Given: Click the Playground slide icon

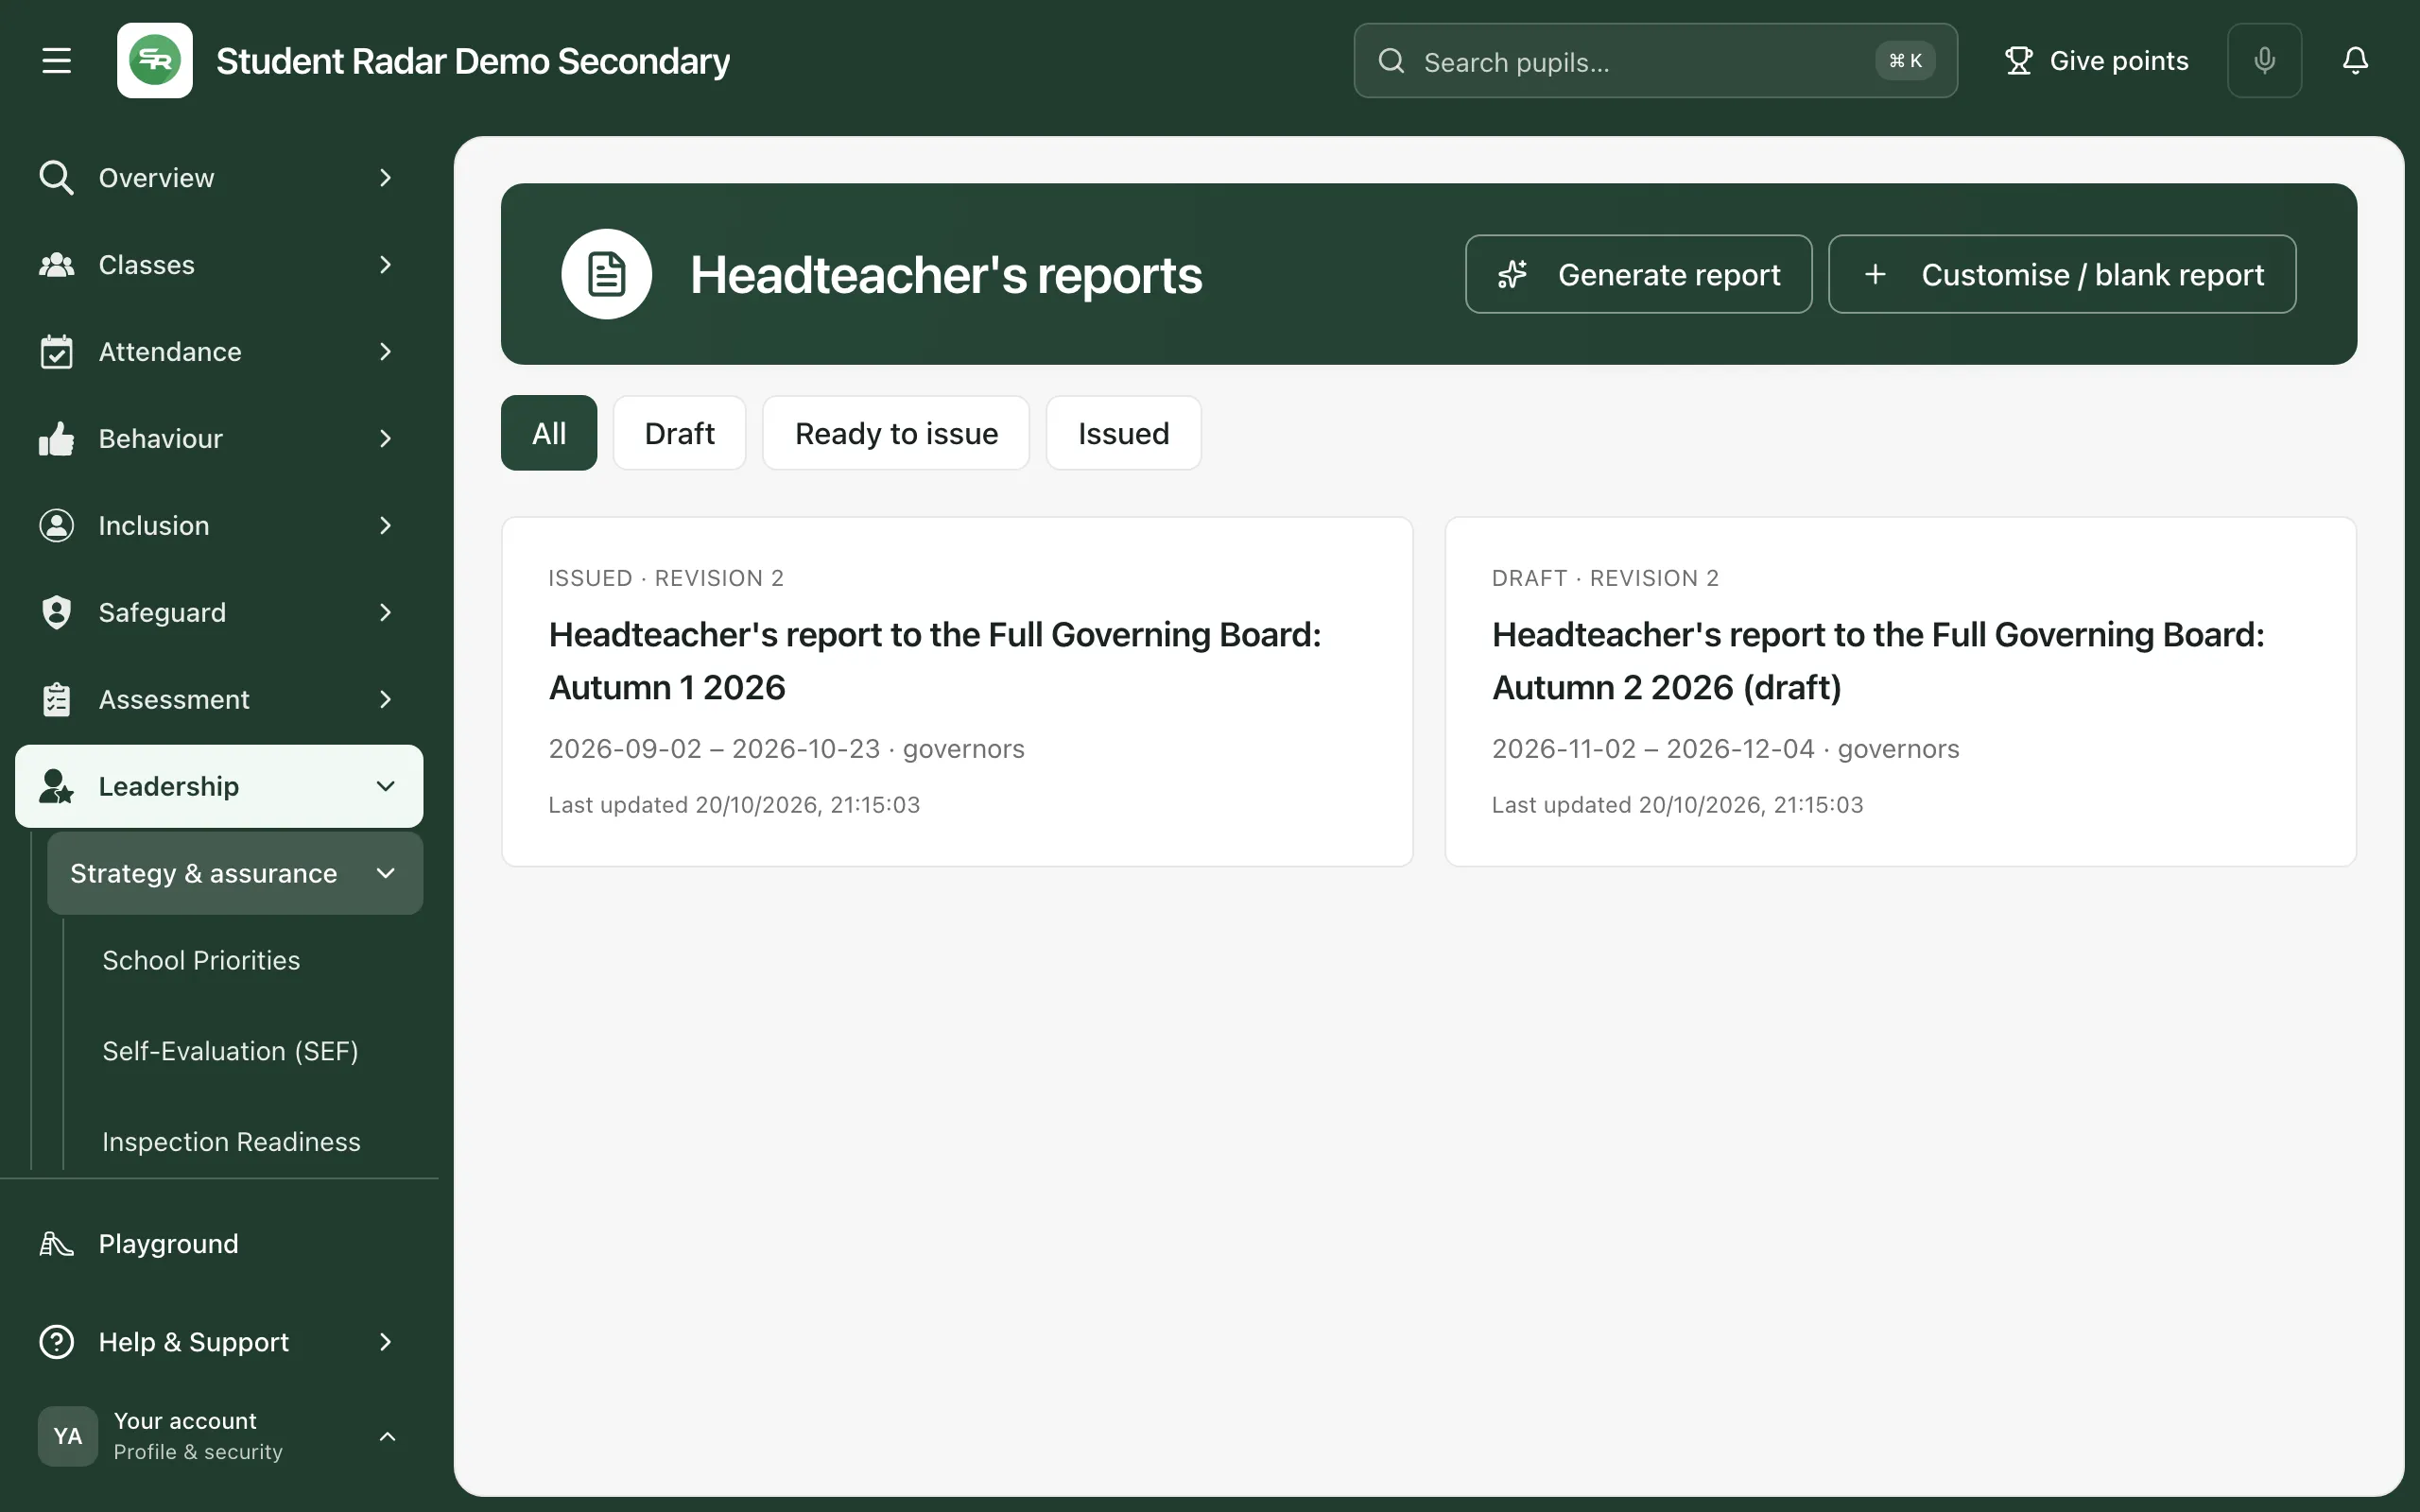Looking at the screenshot, I should point(56,1244).
